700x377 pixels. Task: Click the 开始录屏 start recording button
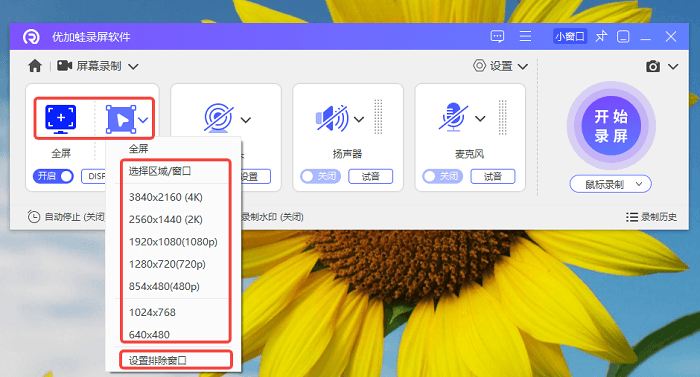(611, 126)
